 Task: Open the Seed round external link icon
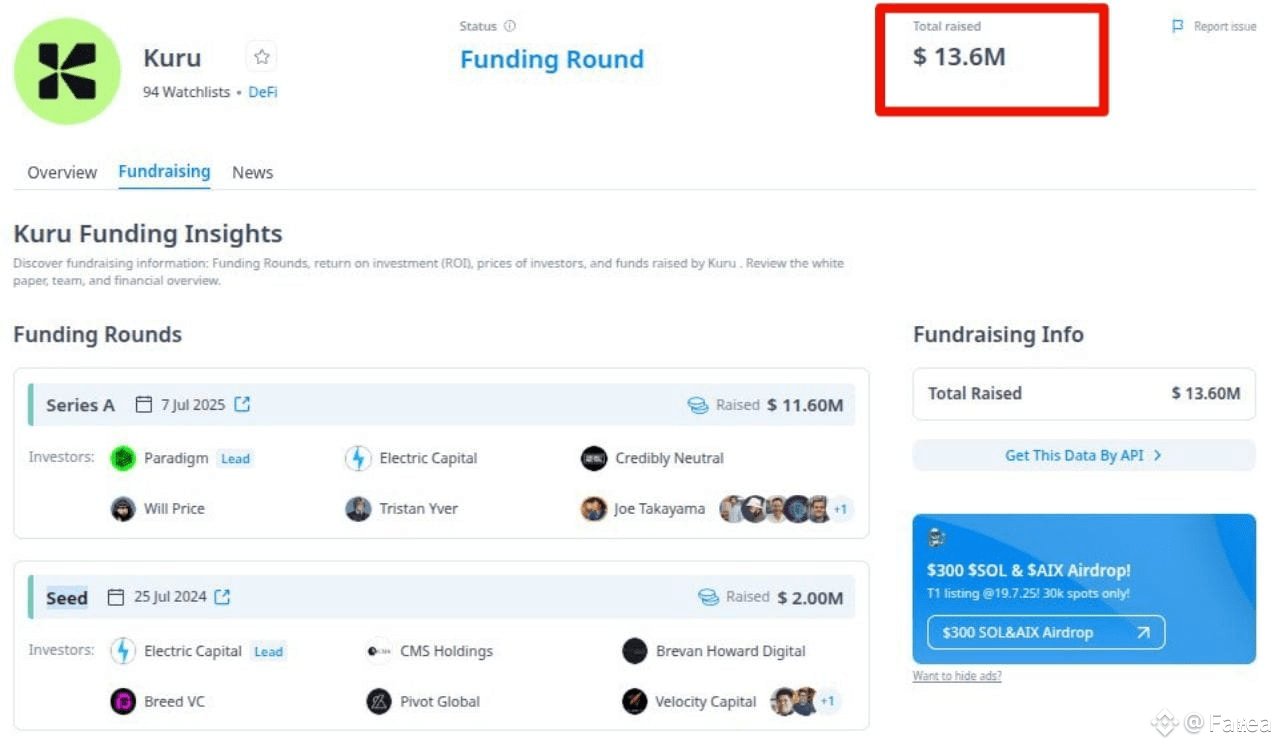tap(222, 596)
